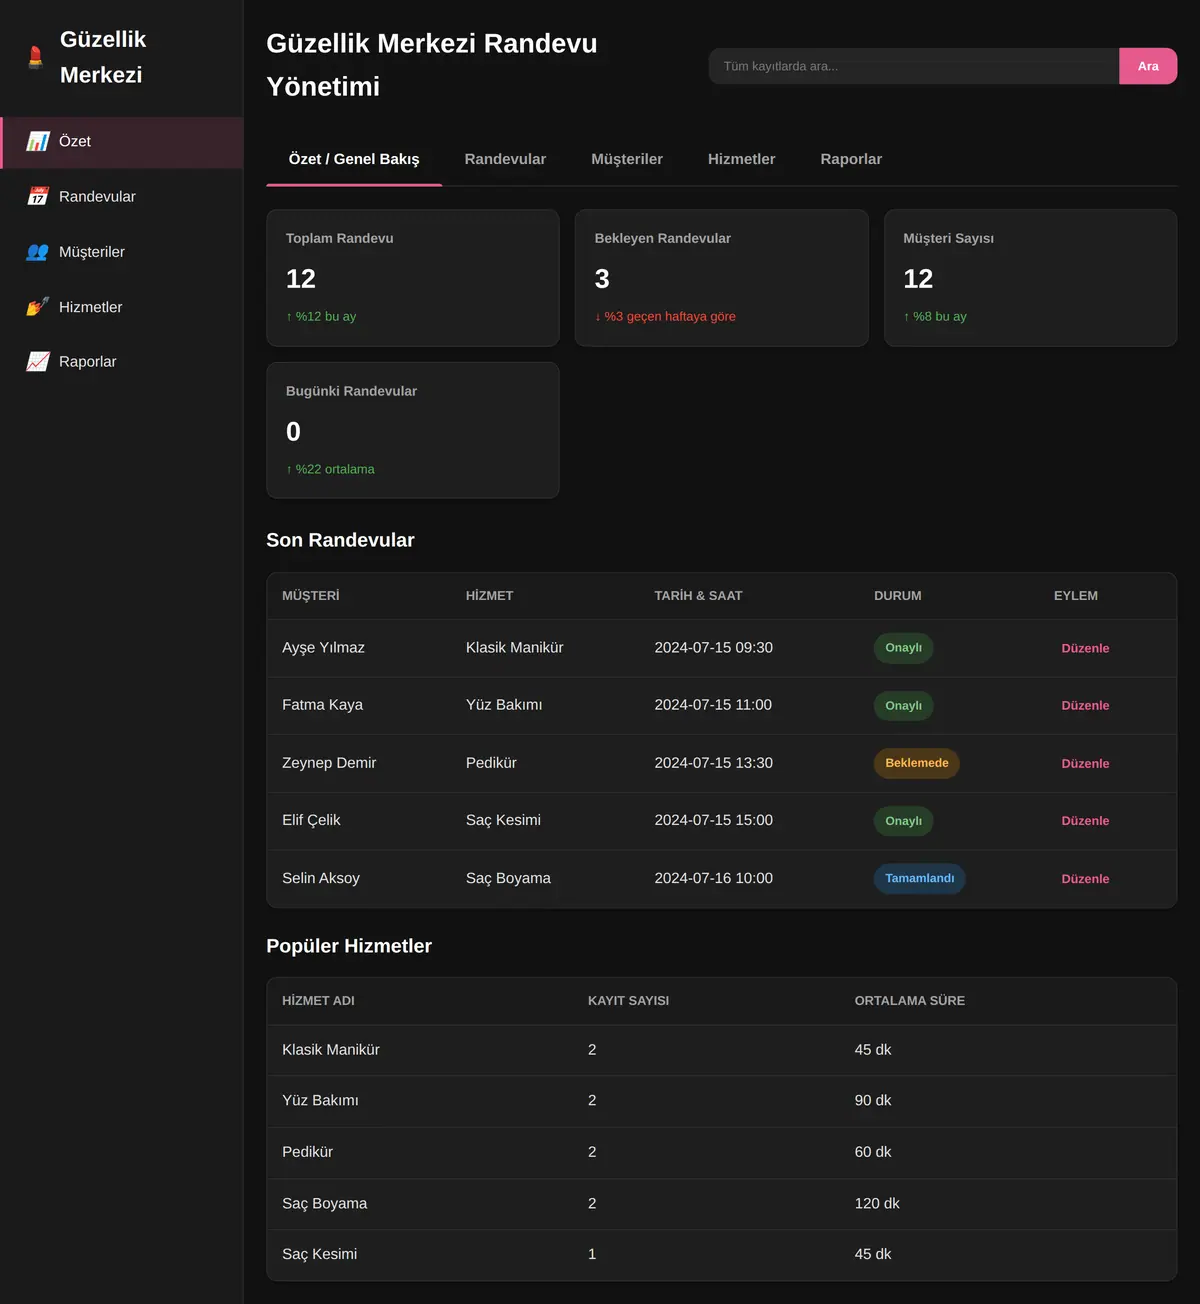Click the lipstick logo icon
This screenshot has height=1304, width=1200.
[x=36, y=57]
